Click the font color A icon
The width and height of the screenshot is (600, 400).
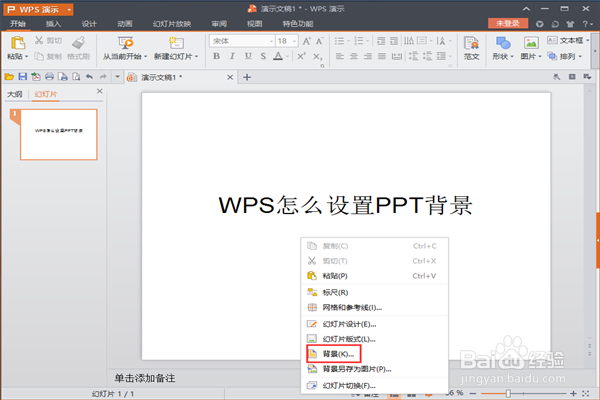(278, 56)
